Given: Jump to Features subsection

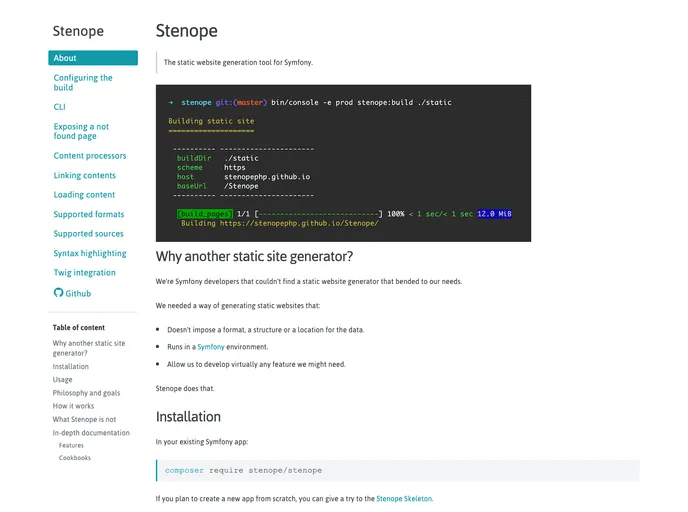Looking at the screenshot, I should (71, 445).
